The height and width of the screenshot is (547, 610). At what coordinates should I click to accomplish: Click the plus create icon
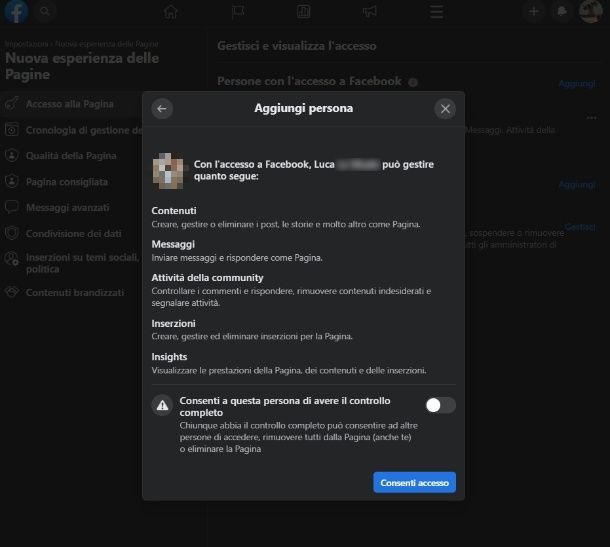click(534, 12)
